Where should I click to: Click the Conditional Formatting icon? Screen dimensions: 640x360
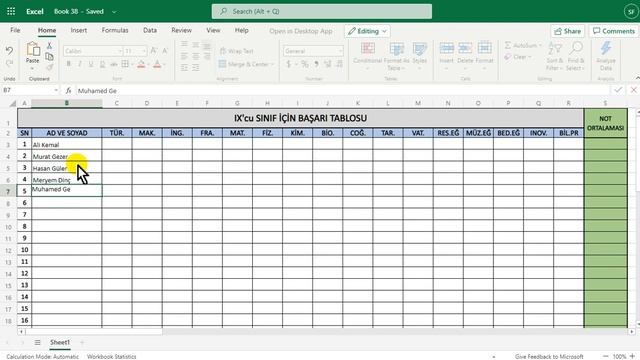pyautogui.click(x=368, y=49)
